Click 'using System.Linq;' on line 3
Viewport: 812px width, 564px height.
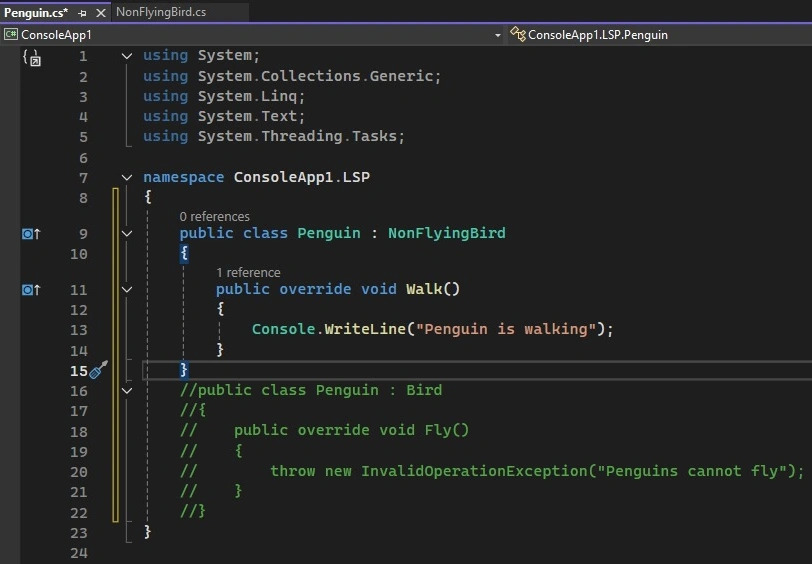pos(224,96)
